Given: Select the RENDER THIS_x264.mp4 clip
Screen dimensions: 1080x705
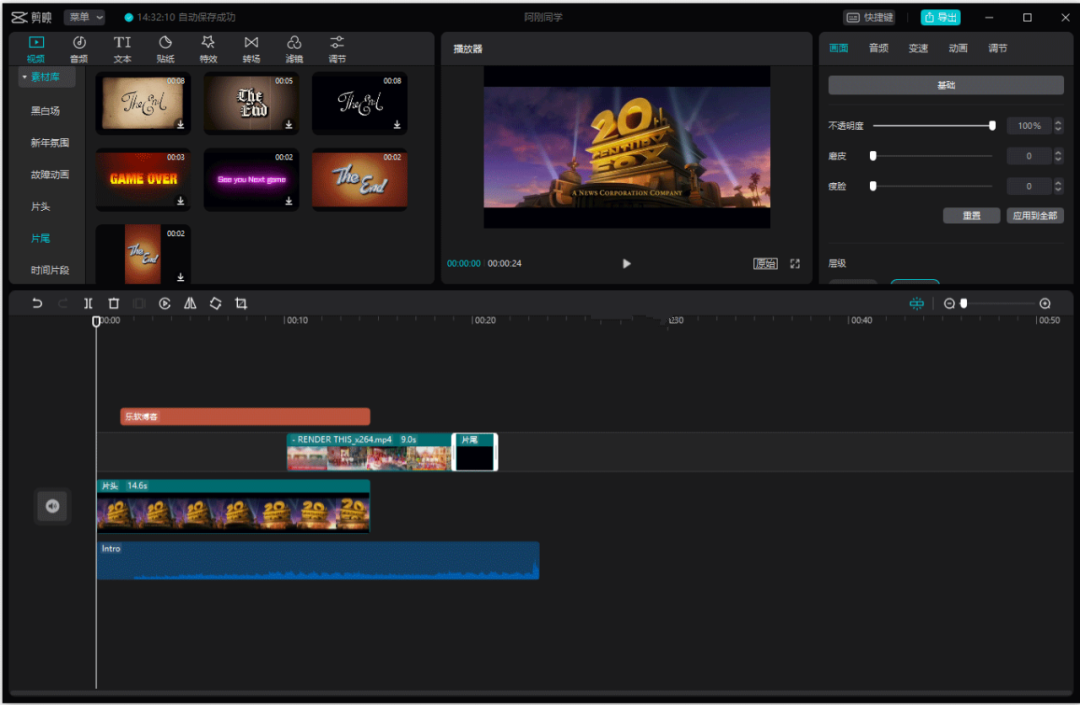Looking at the screenshot, I should click(x=369, y=452).
